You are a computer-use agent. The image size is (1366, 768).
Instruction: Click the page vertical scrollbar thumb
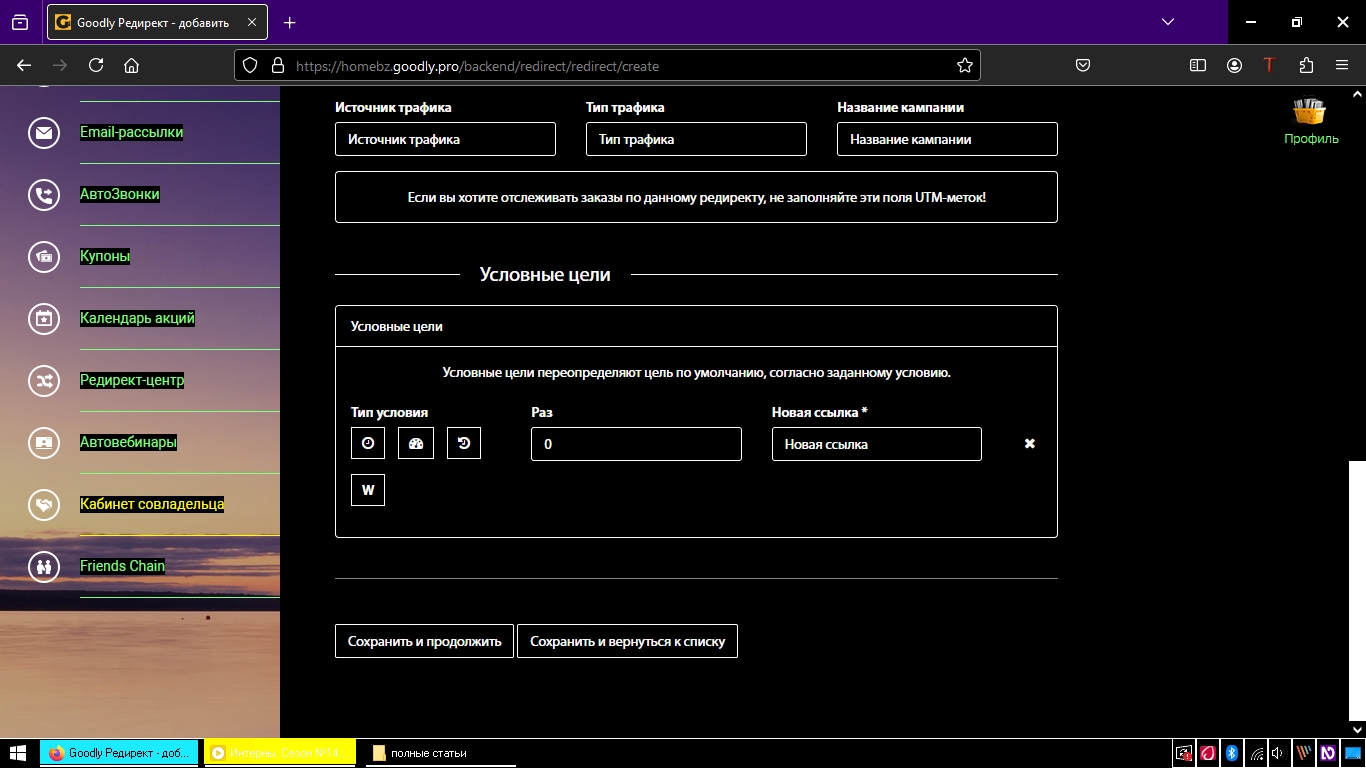pyautogui.click(x=1357, y=589)
